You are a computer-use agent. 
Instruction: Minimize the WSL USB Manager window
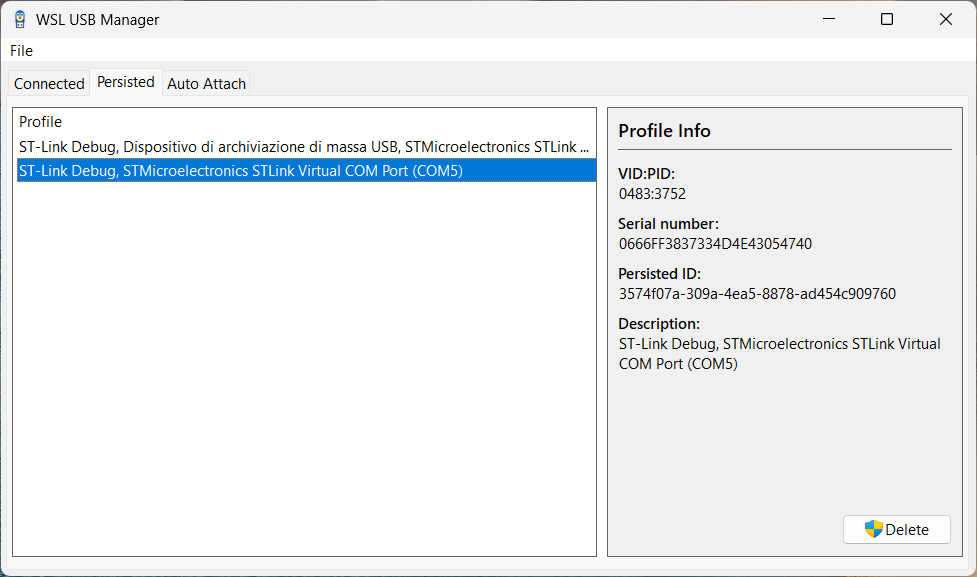coord(829,19)
